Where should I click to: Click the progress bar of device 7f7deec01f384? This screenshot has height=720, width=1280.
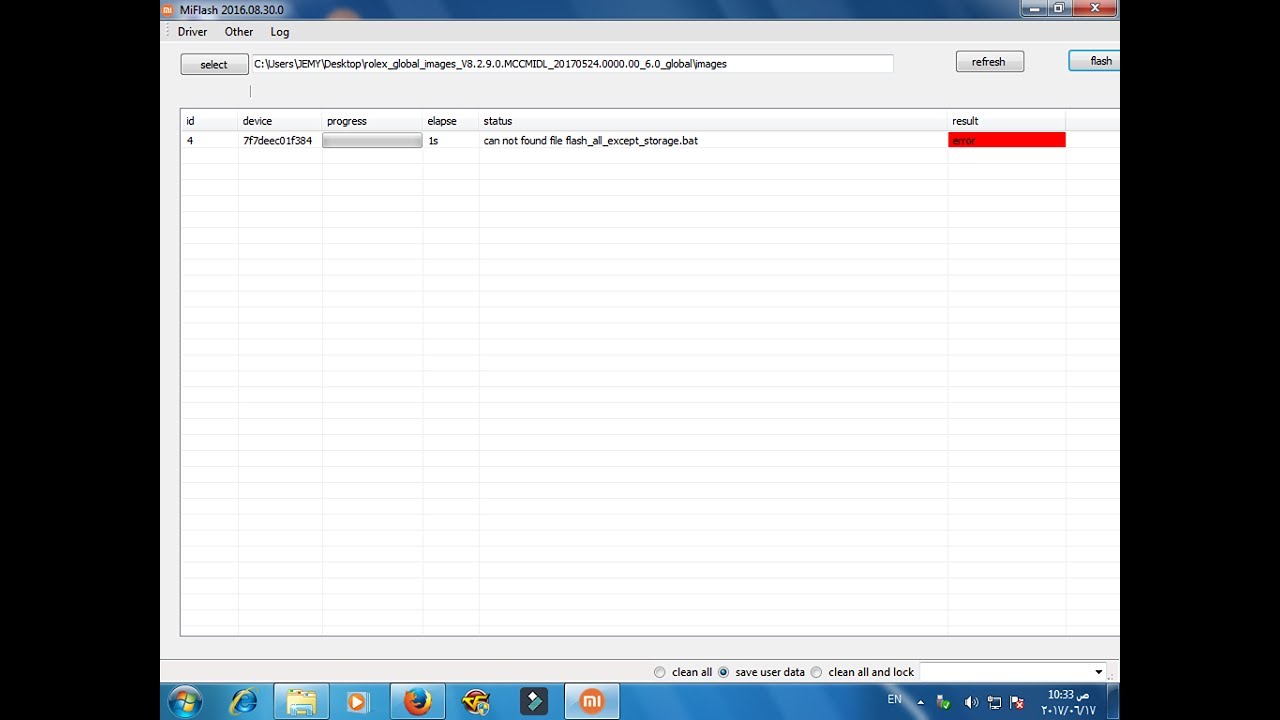tap(372, 141)
